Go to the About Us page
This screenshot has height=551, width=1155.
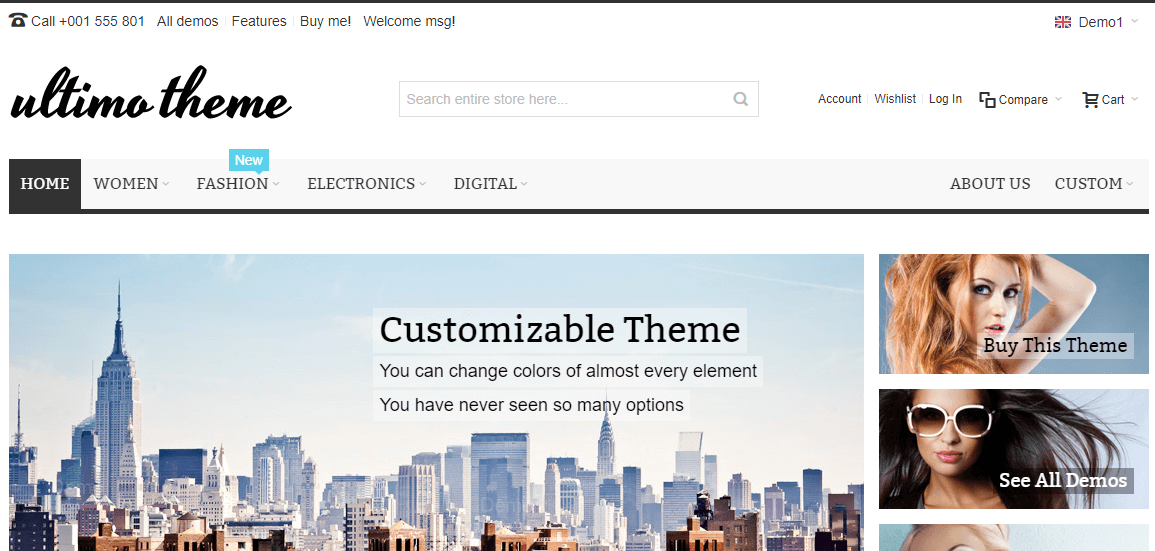pos(990,184)
